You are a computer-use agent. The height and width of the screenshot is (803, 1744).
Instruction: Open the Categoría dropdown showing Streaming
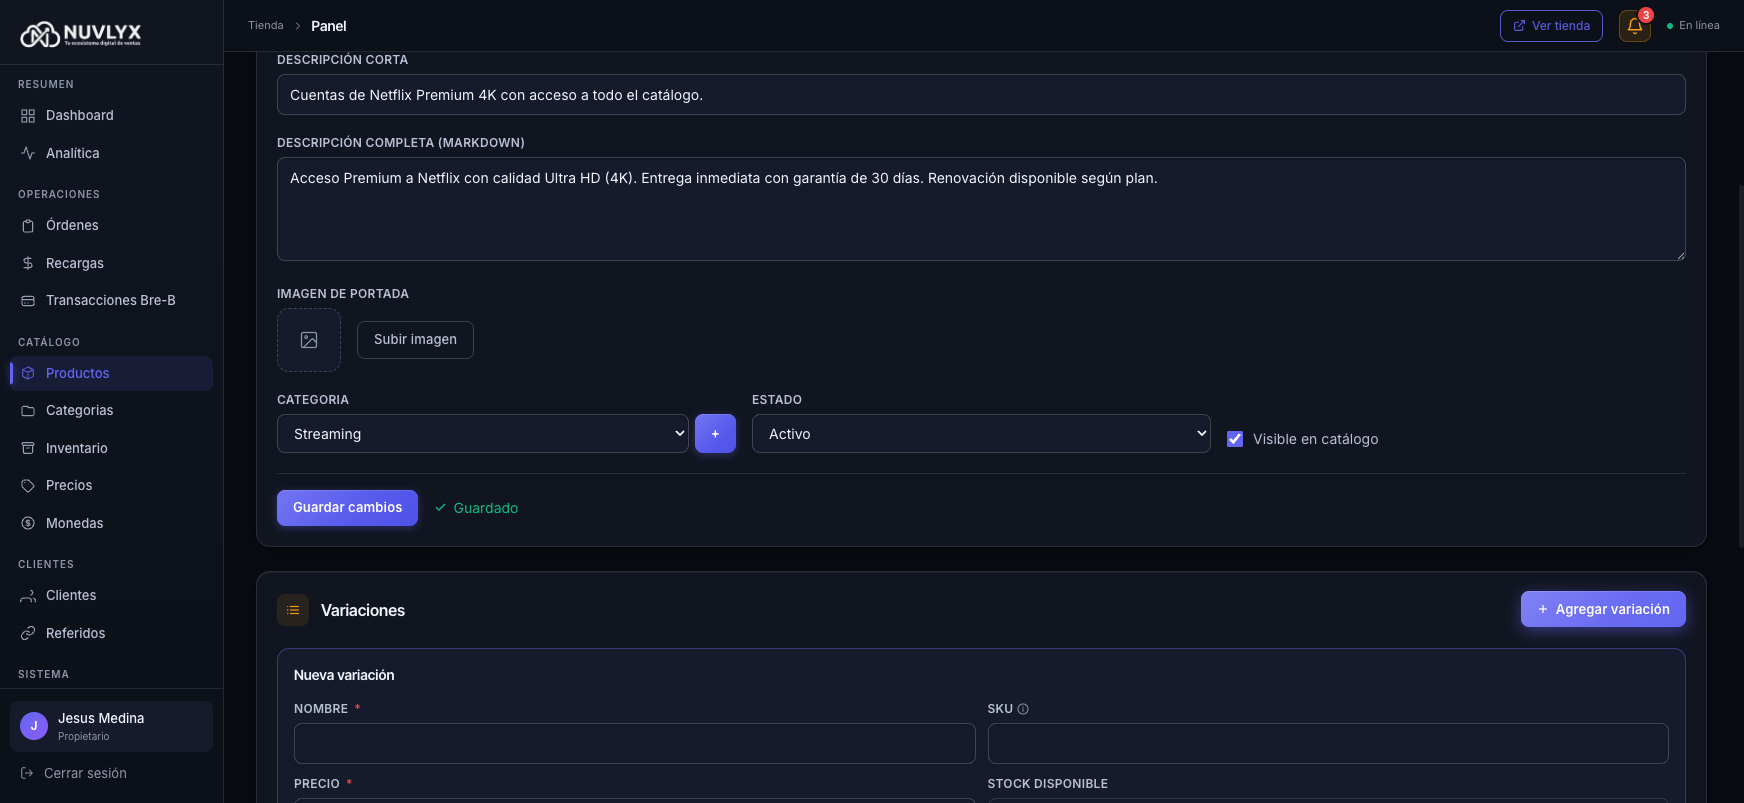(483, 434)
